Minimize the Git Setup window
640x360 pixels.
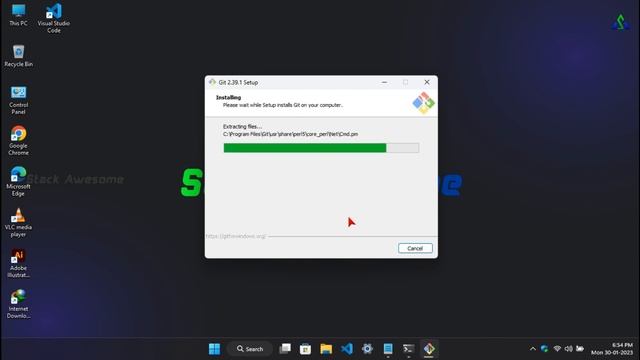[384, 82]
